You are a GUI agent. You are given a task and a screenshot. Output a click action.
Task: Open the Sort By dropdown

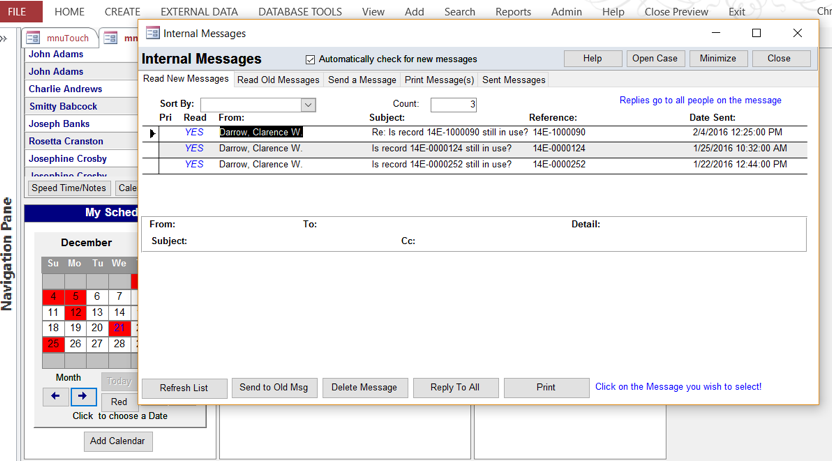pos(308,105)
